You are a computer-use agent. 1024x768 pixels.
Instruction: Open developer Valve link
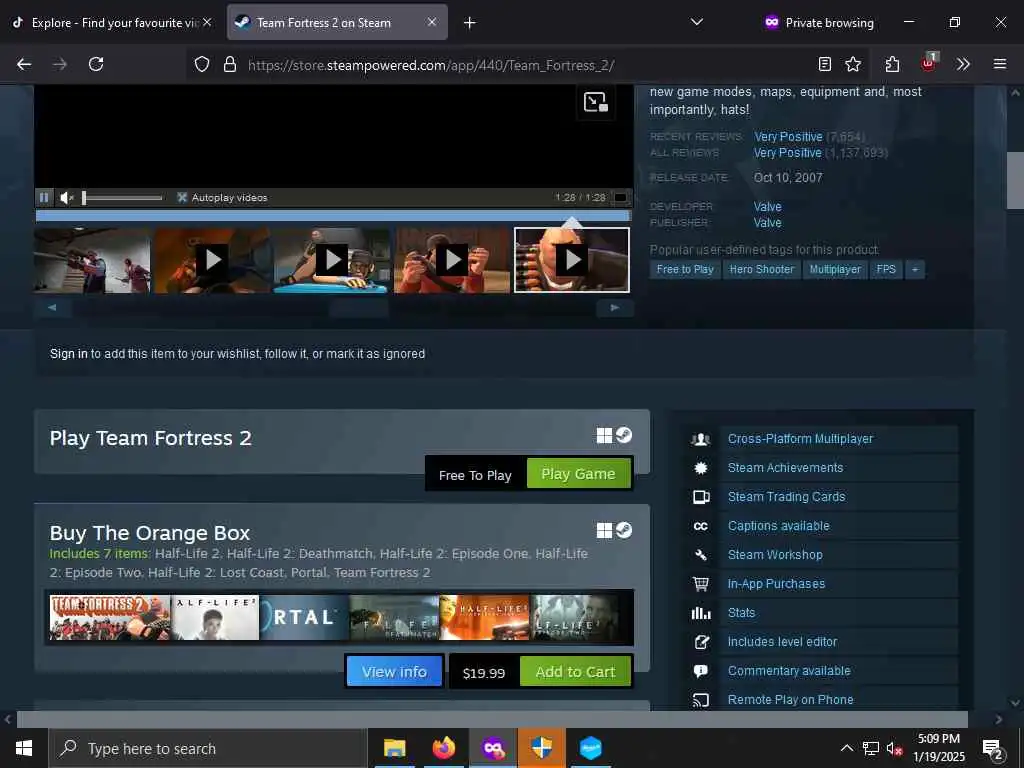(x=767, y=206)
